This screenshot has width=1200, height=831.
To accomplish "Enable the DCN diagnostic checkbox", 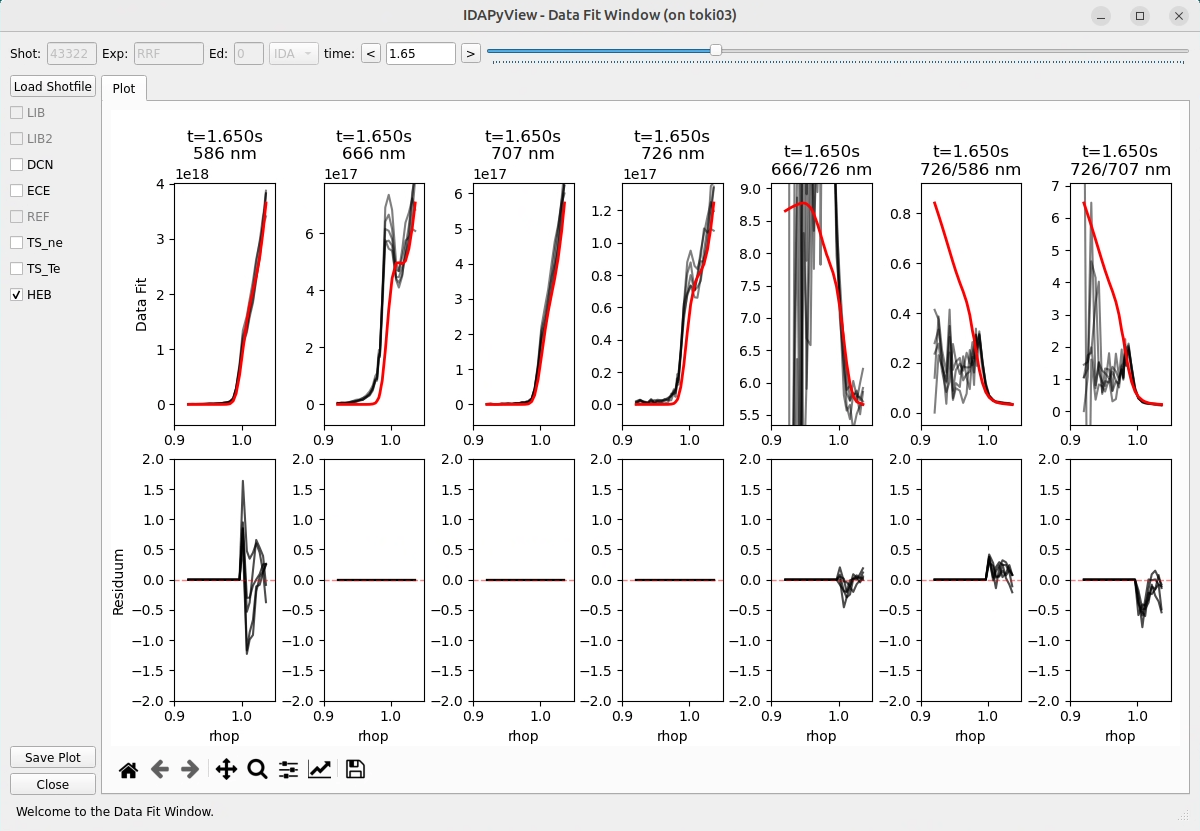I will (15, 164).
